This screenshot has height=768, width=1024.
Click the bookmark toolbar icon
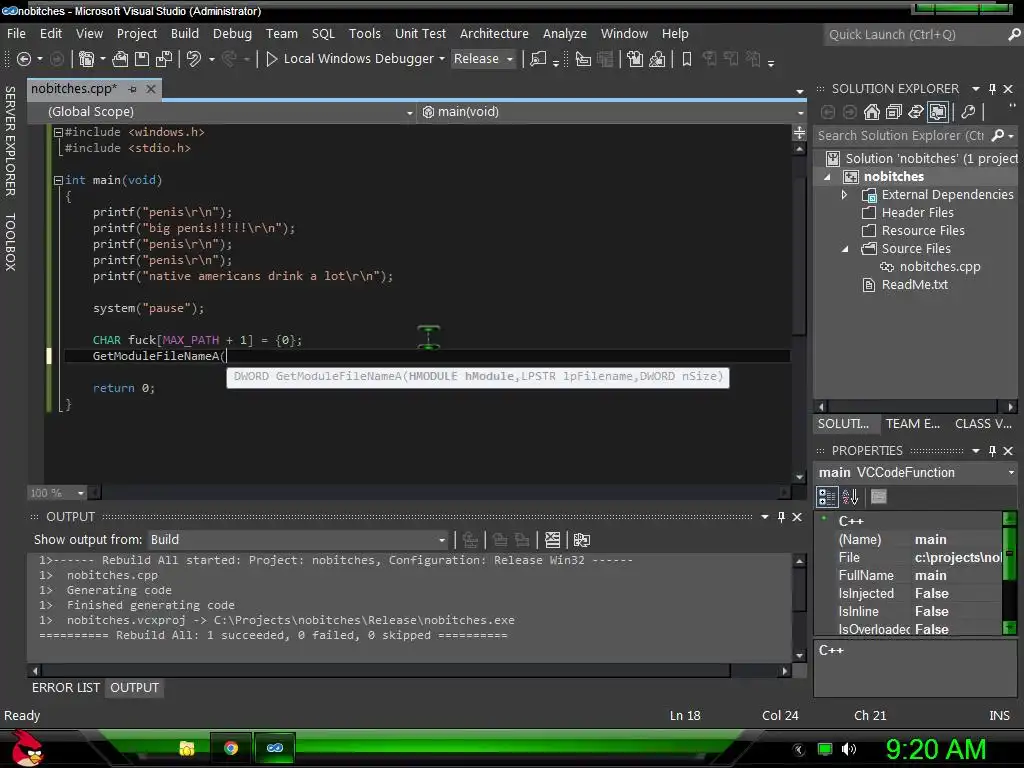tap(686, 59)
